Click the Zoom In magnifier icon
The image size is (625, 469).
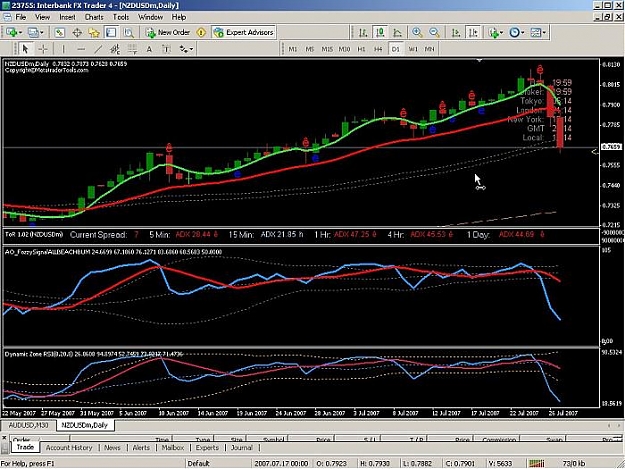pyautogui.click(x=417, y=33)
